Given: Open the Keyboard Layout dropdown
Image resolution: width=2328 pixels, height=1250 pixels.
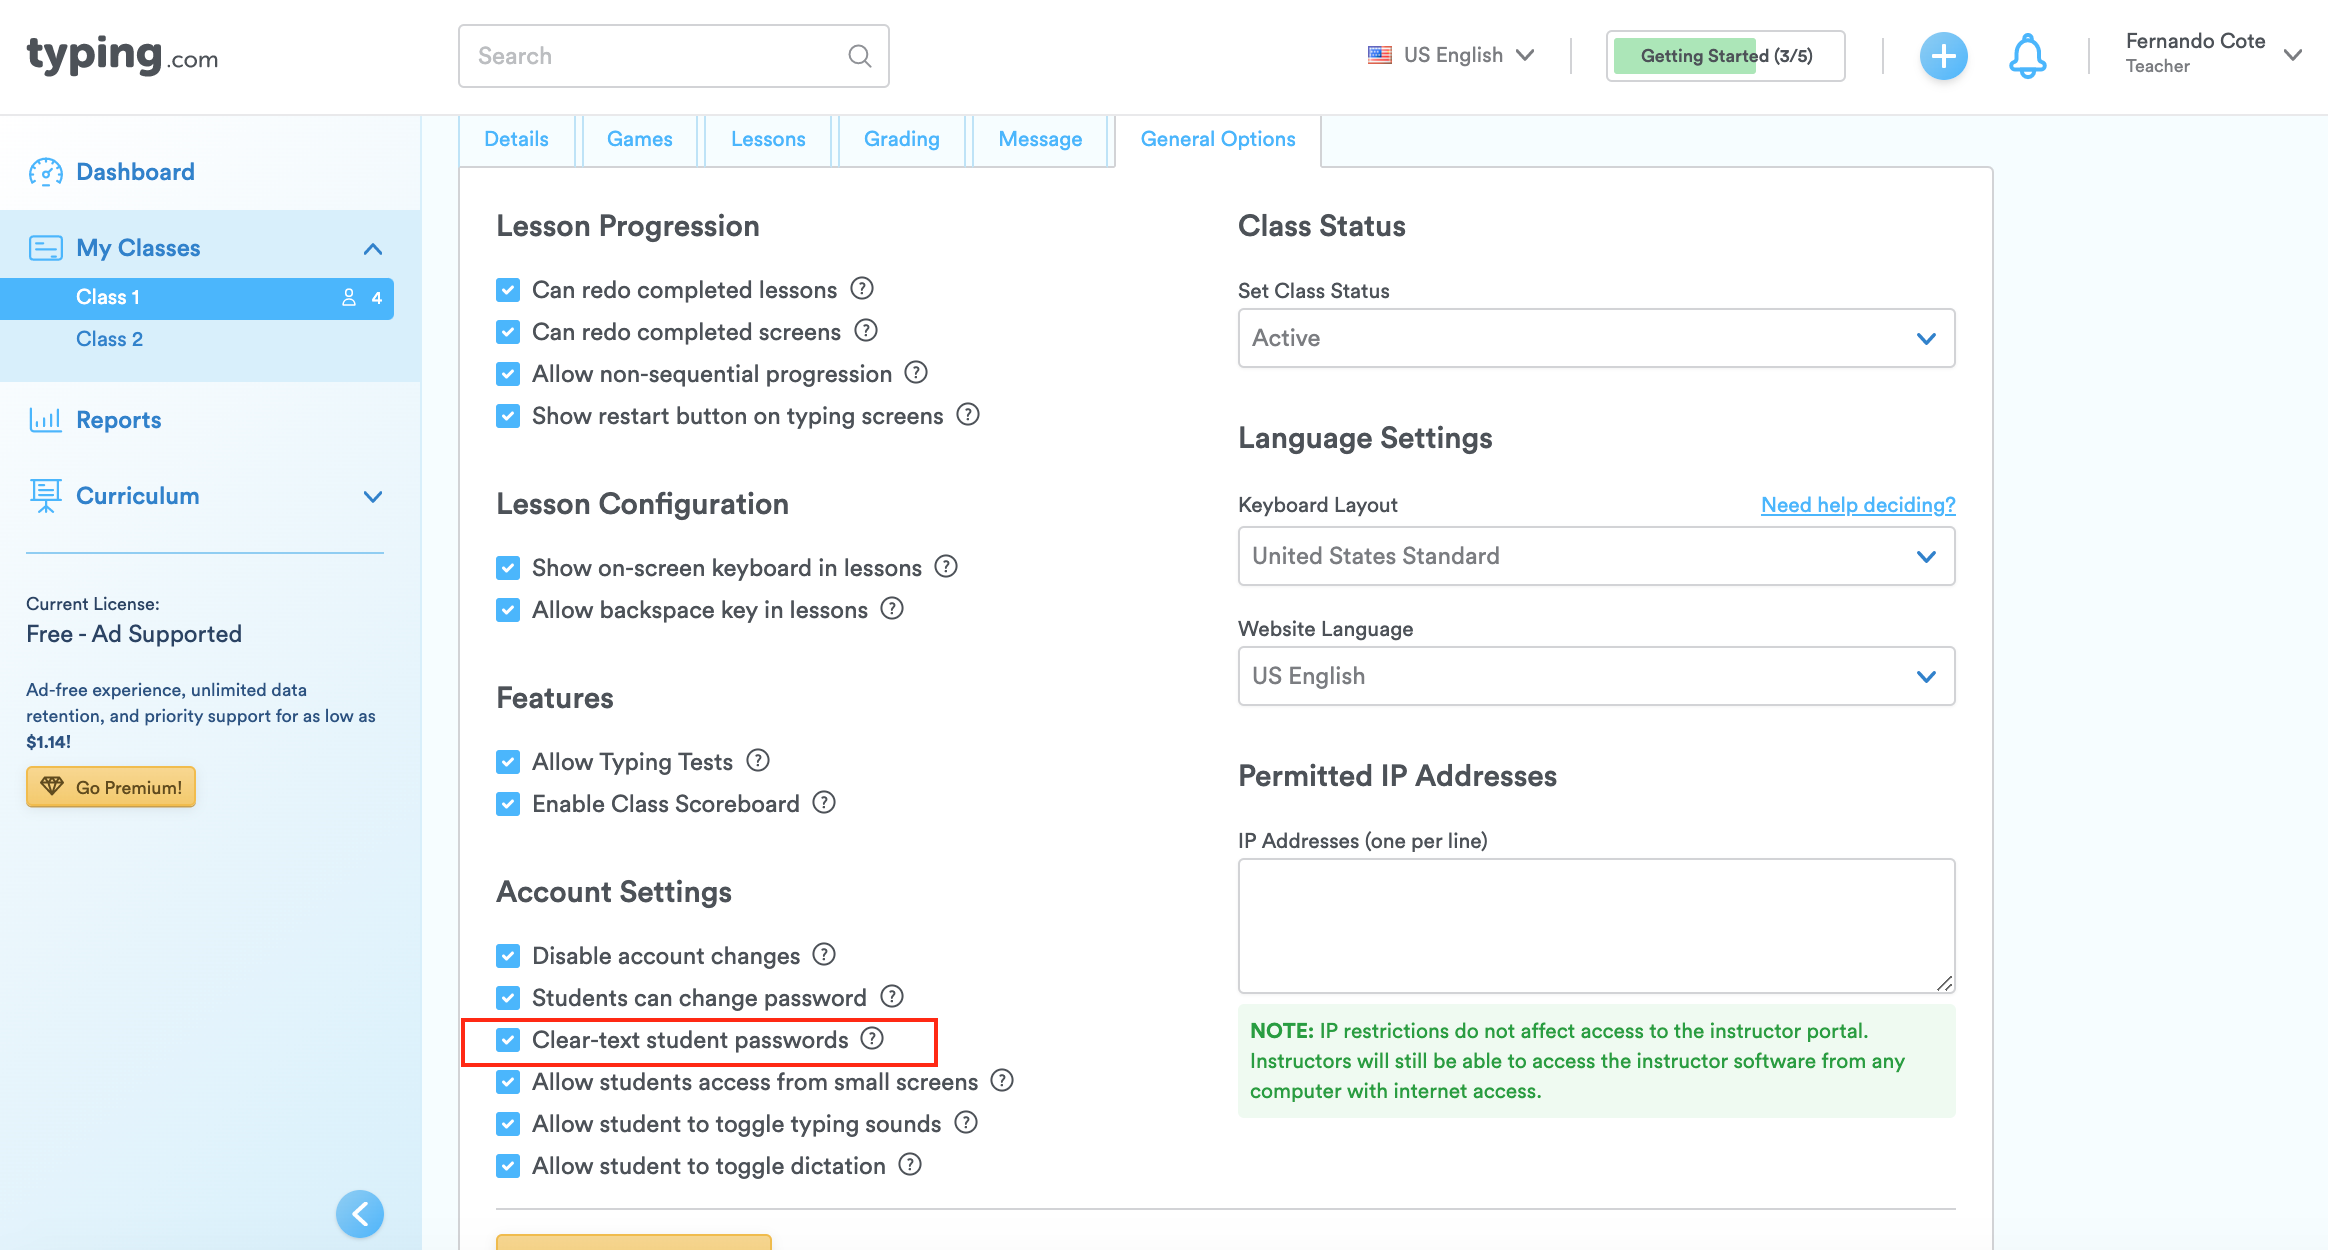Looking at the screenshot, I should coord(1595,556).
